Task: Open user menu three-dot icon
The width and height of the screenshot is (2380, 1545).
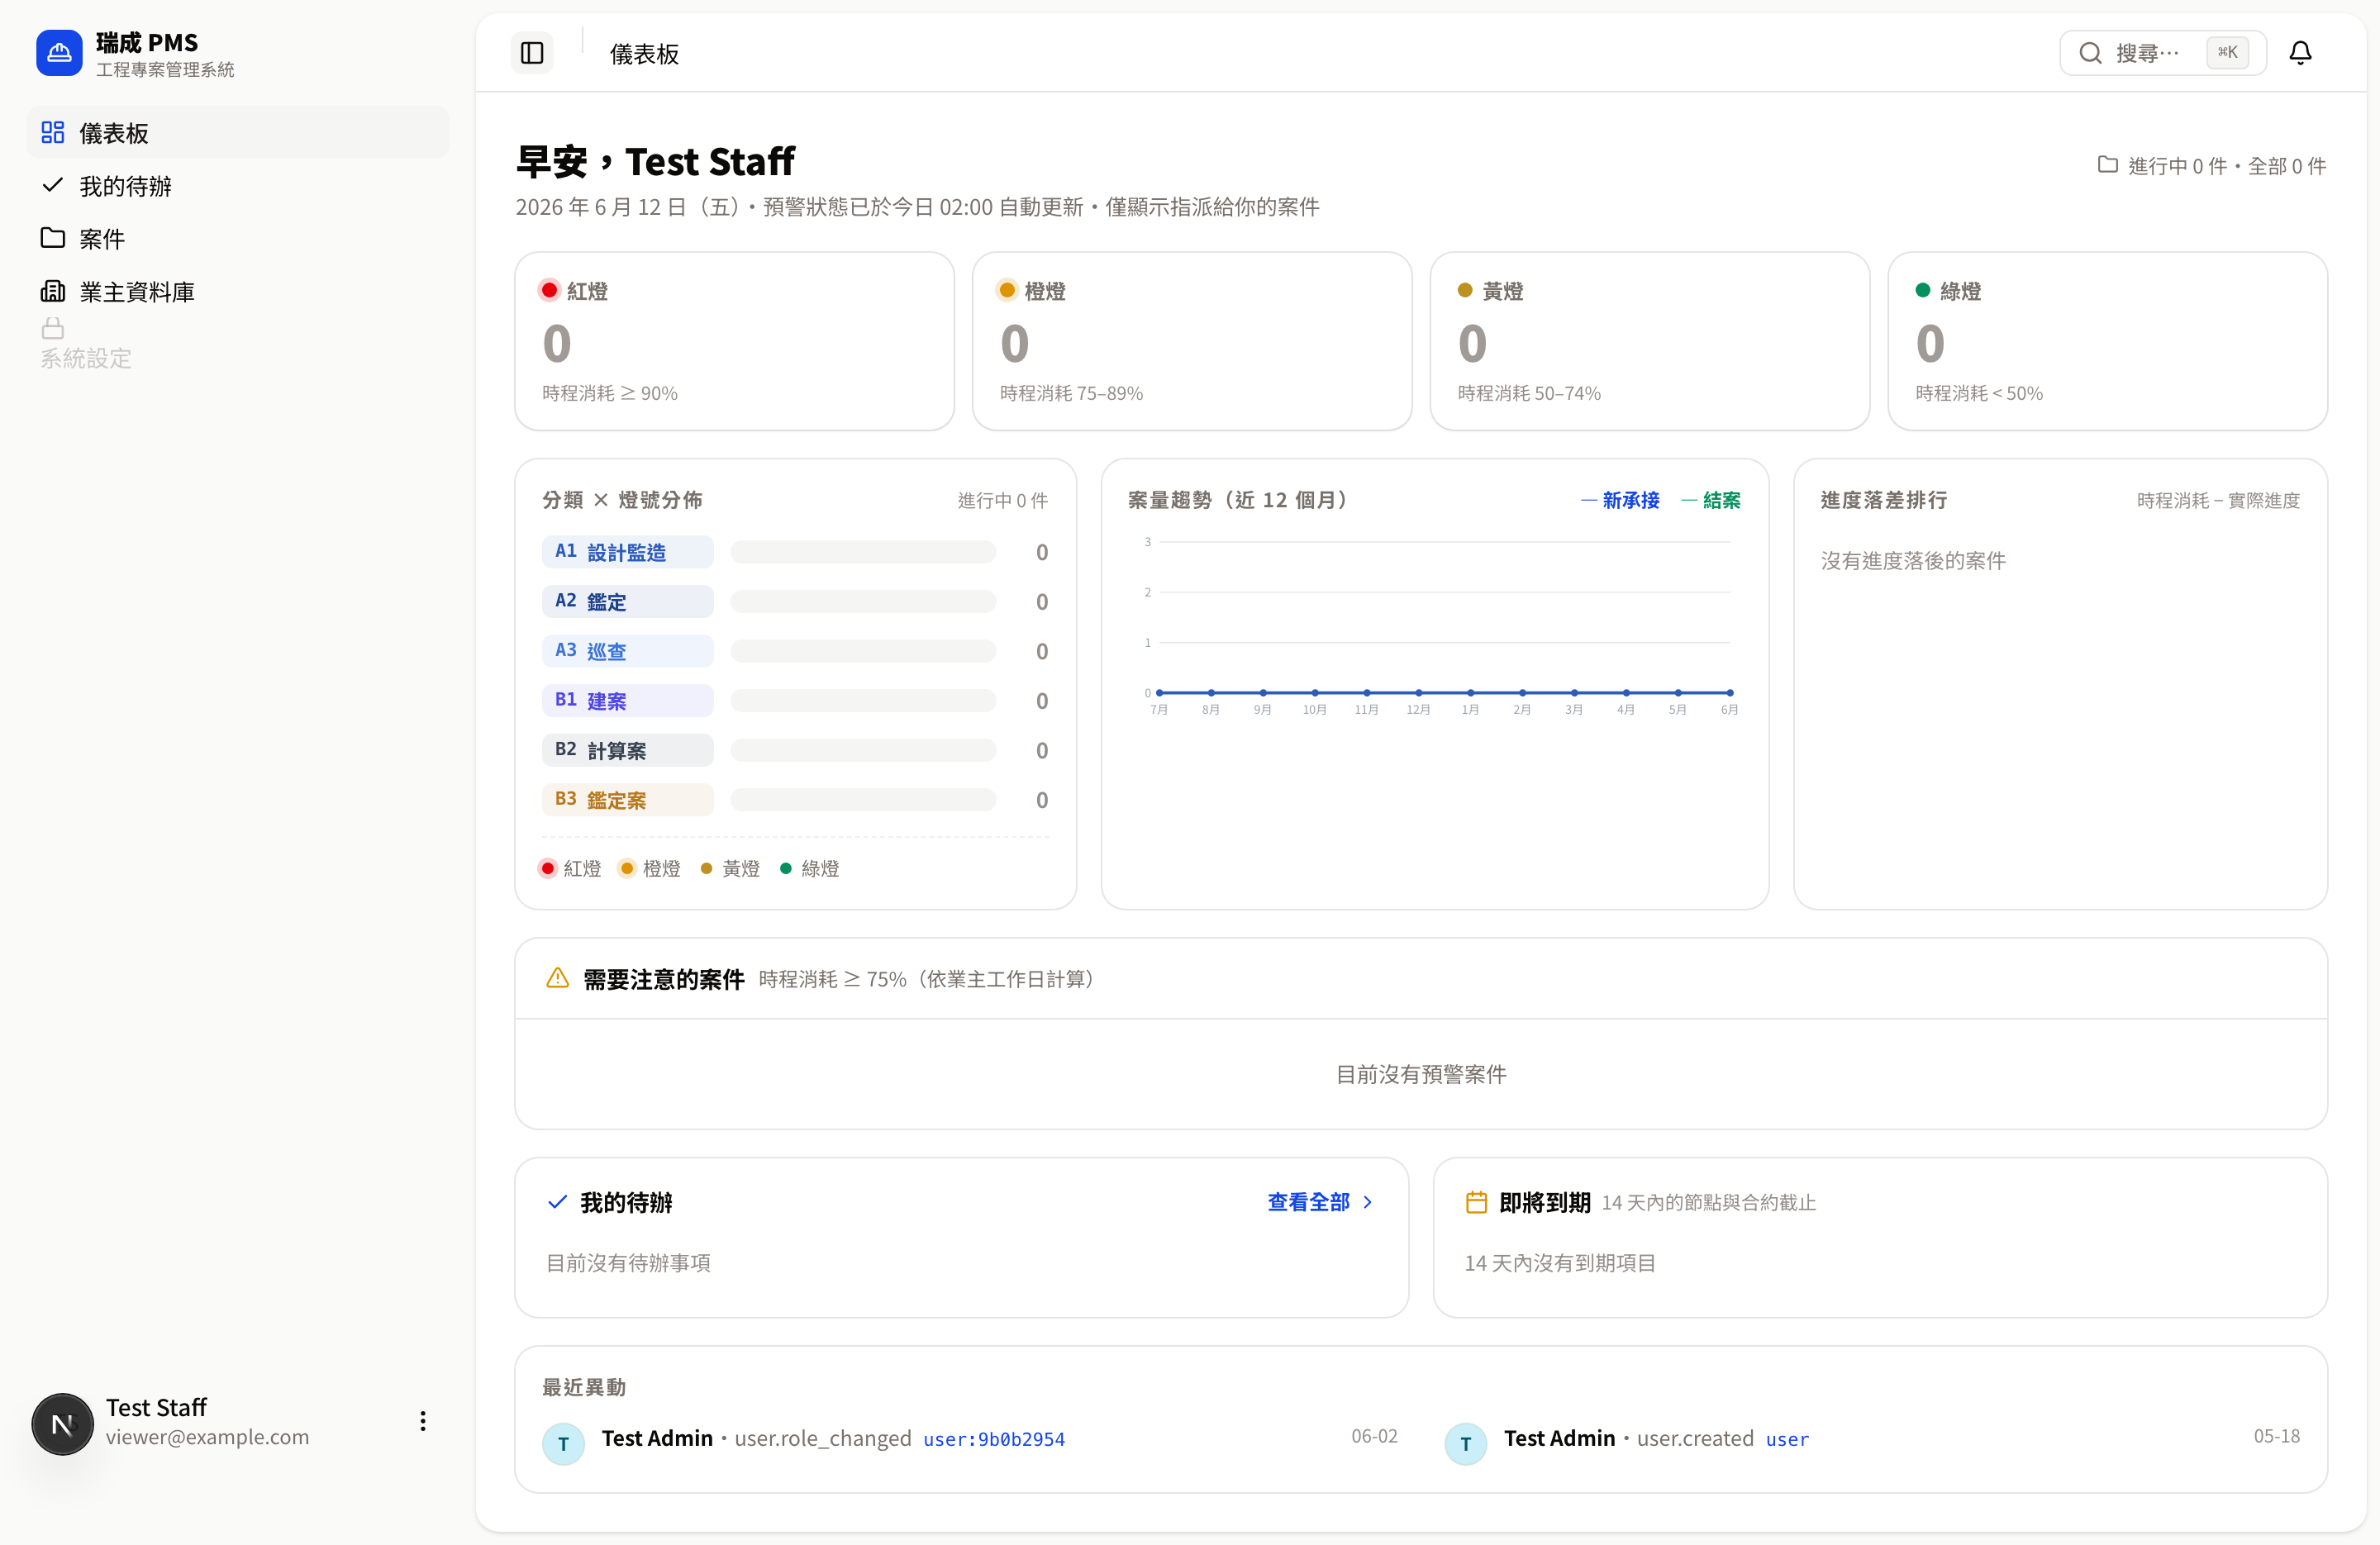Action: pos(423,1422)
